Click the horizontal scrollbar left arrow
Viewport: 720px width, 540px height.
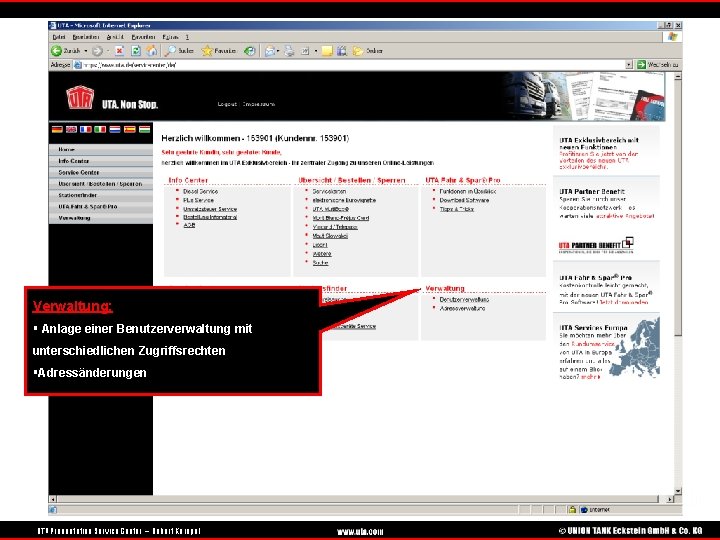[53, 499]
